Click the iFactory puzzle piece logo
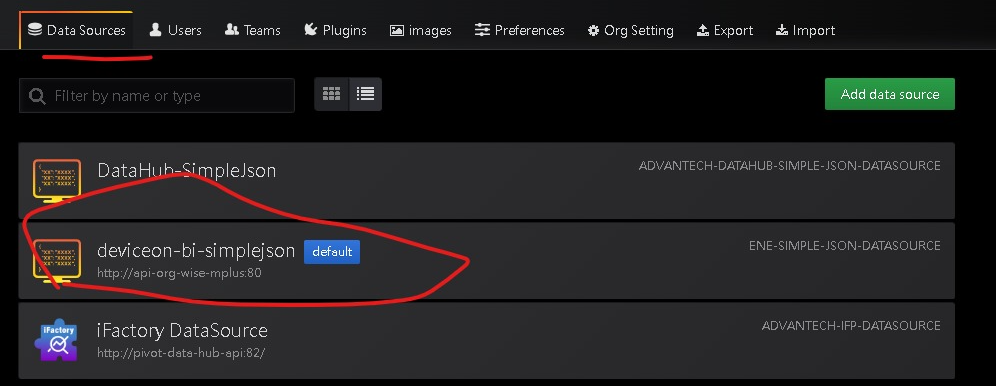This screenshot has width=996, height=386. 57,340
